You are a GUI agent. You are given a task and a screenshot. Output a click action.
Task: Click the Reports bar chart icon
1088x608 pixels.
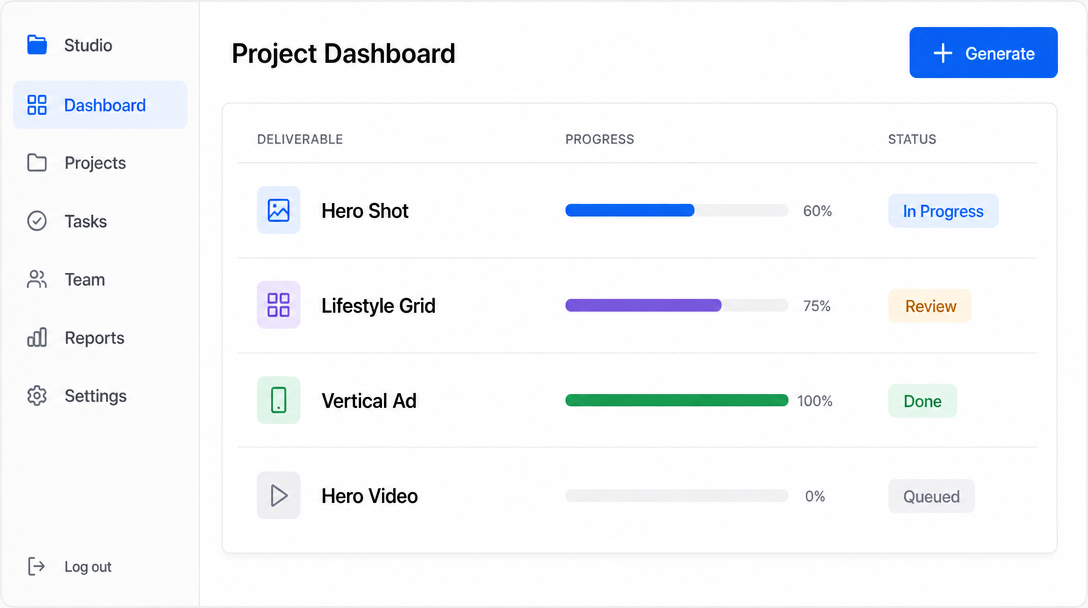pyautogui.click(x=37, y=337)
